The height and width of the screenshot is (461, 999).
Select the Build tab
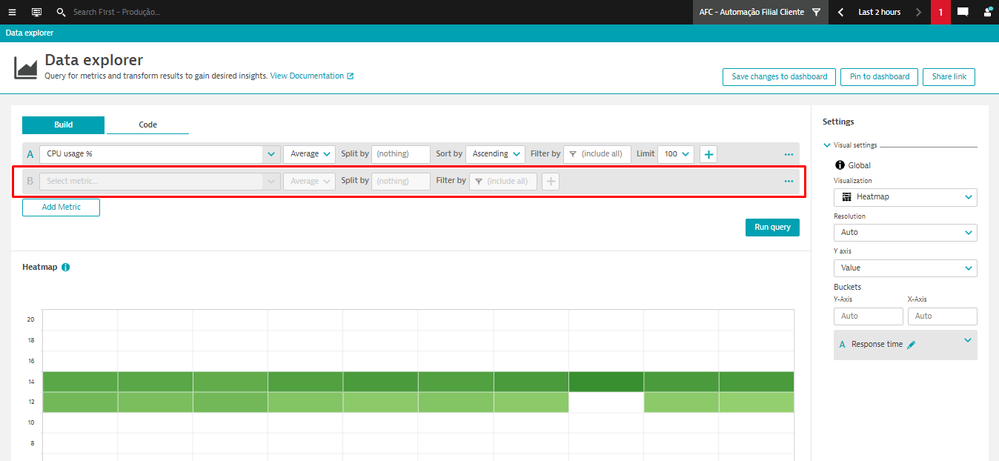63,125
